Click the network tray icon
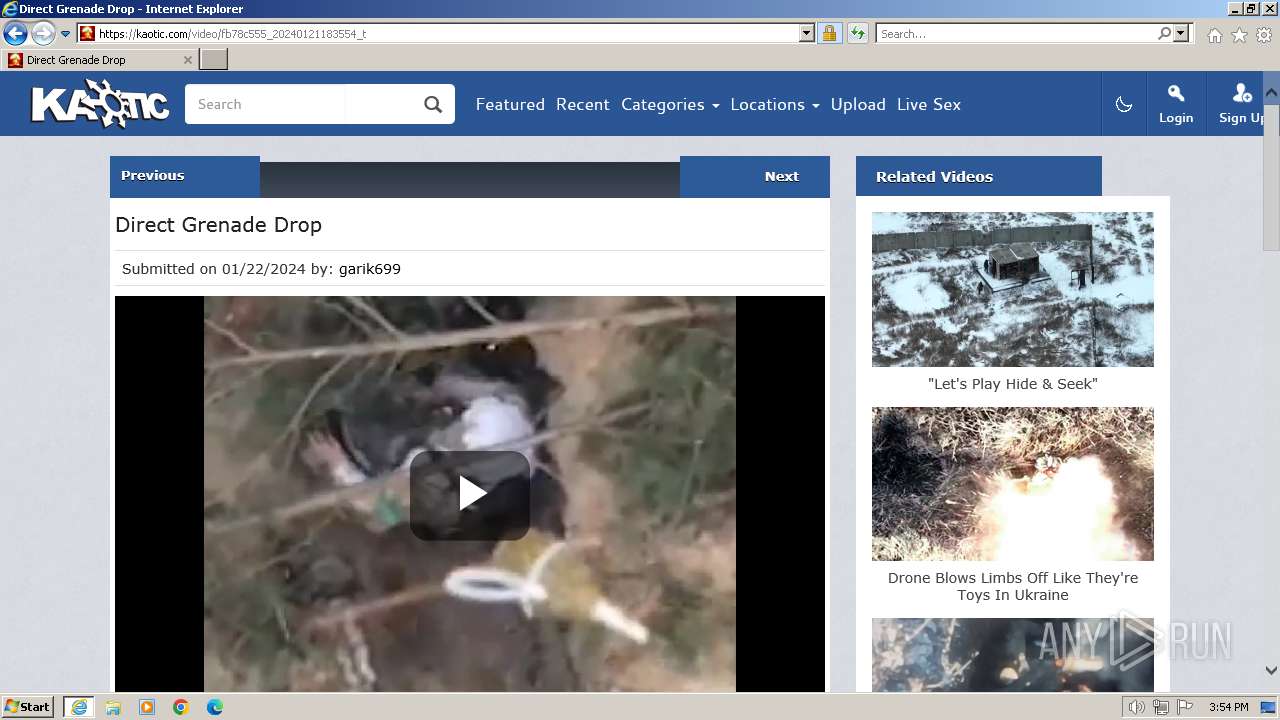Screen dimensions: 1280x720 click(x=1161, y=707)
